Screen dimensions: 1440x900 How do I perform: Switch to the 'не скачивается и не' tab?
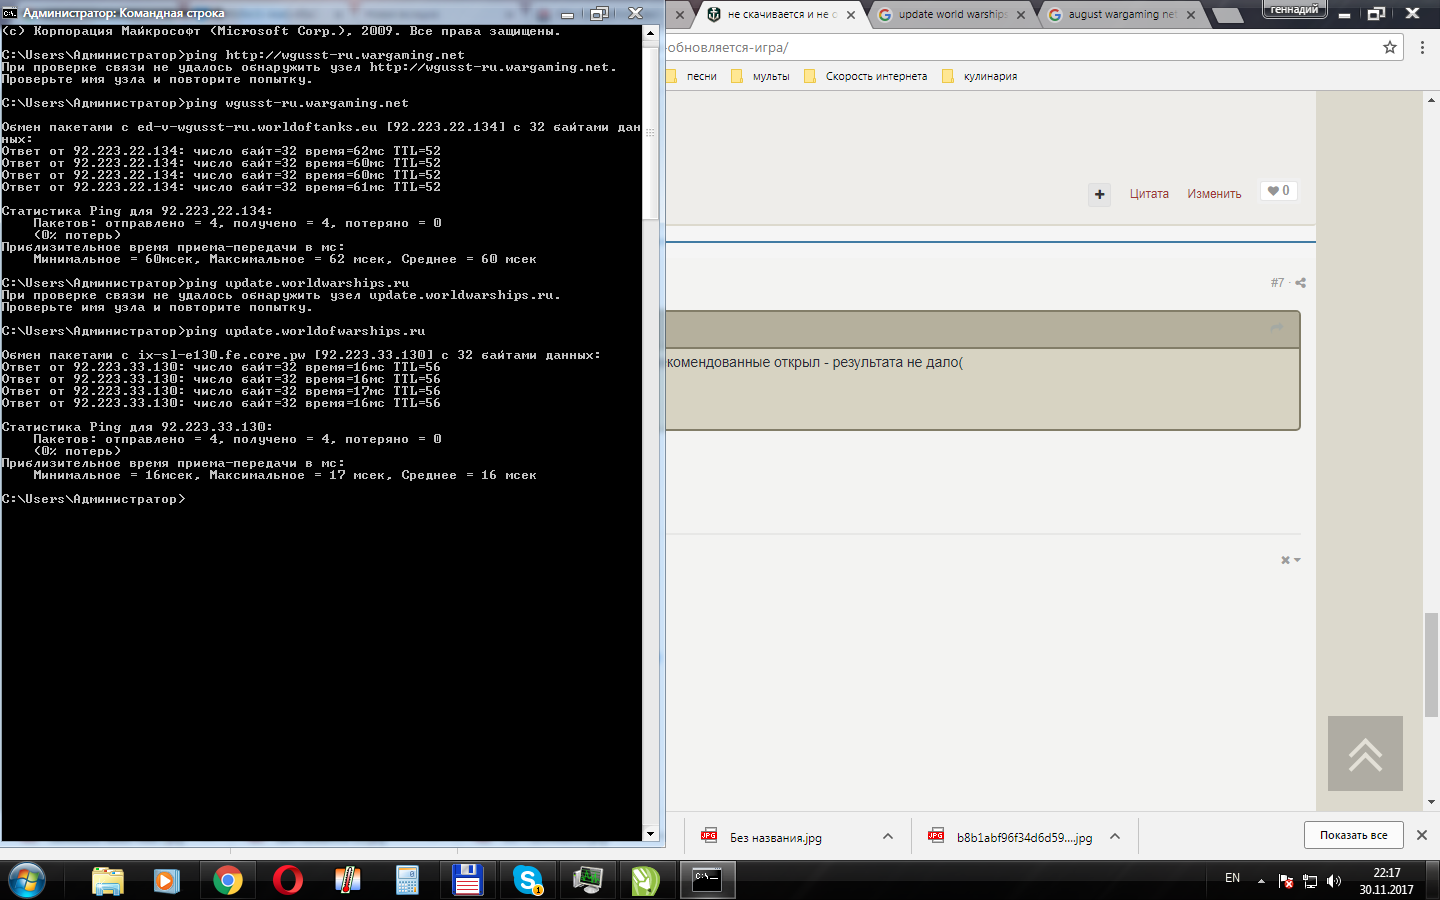click(780, 15)
